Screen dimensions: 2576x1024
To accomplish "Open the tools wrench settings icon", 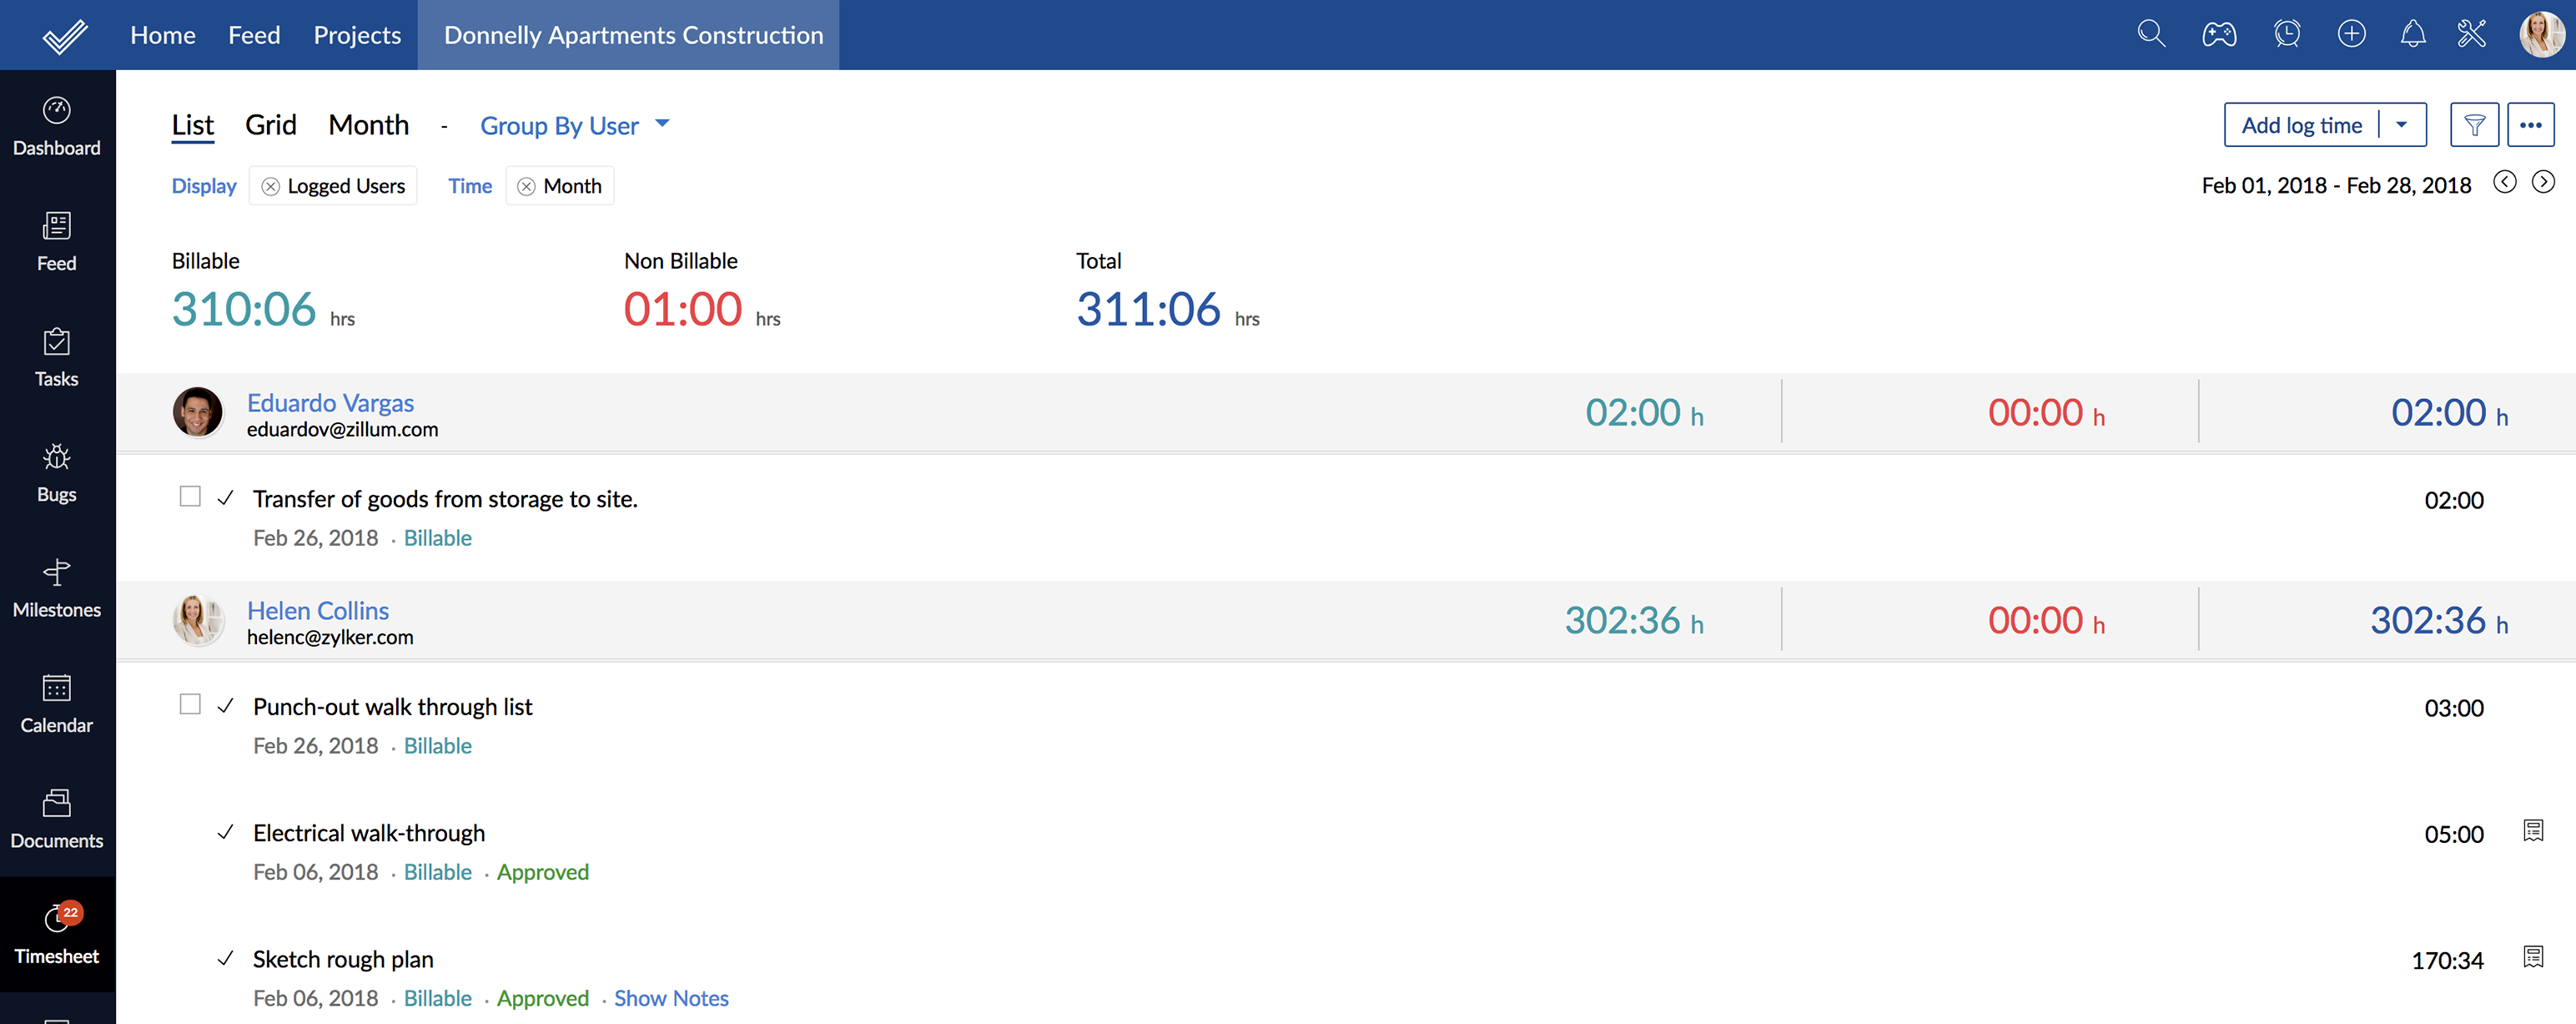I will pyautogui.click(x=2471, y=34).
